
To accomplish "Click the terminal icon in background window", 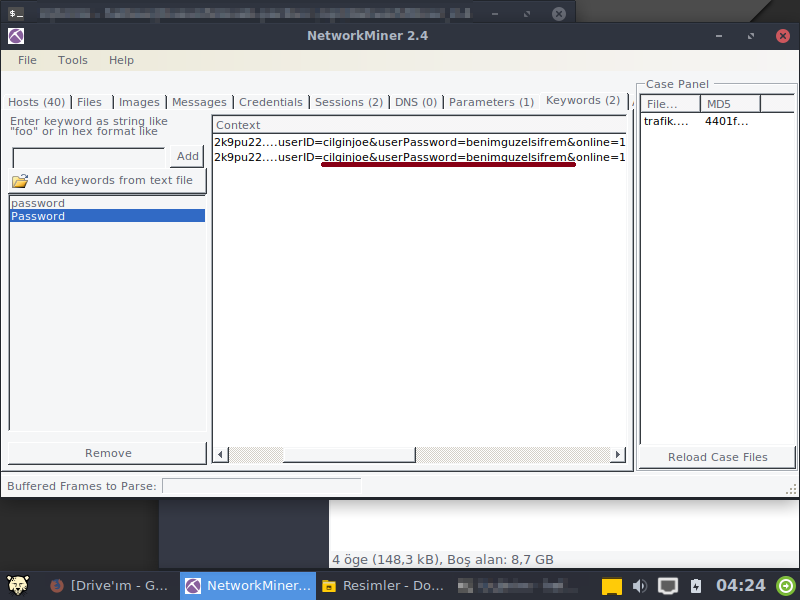I will click(16, 13).
